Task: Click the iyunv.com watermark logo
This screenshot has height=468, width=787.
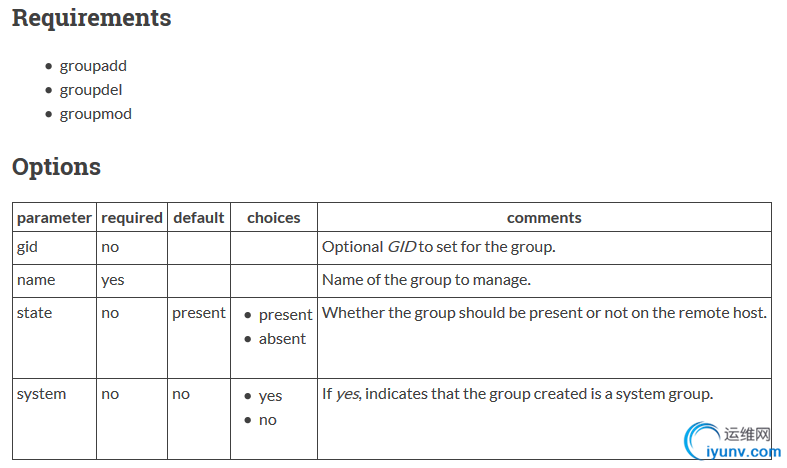Action: pos(732,440)
